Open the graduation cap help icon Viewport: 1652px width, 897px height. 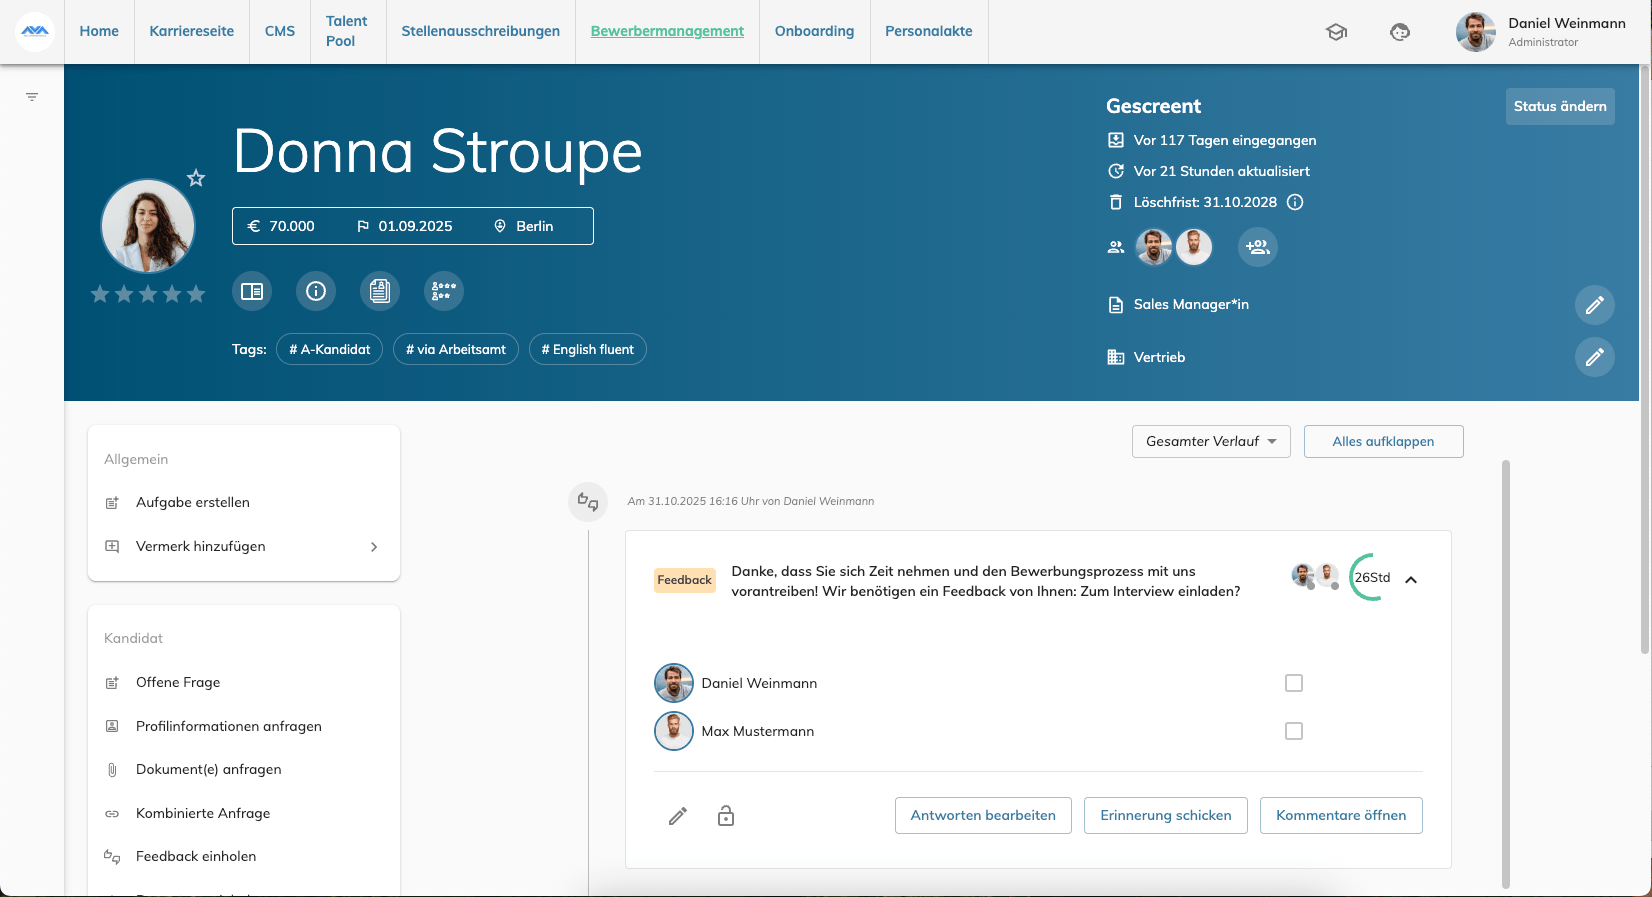pyautogui.click(x=1336, y=32)
